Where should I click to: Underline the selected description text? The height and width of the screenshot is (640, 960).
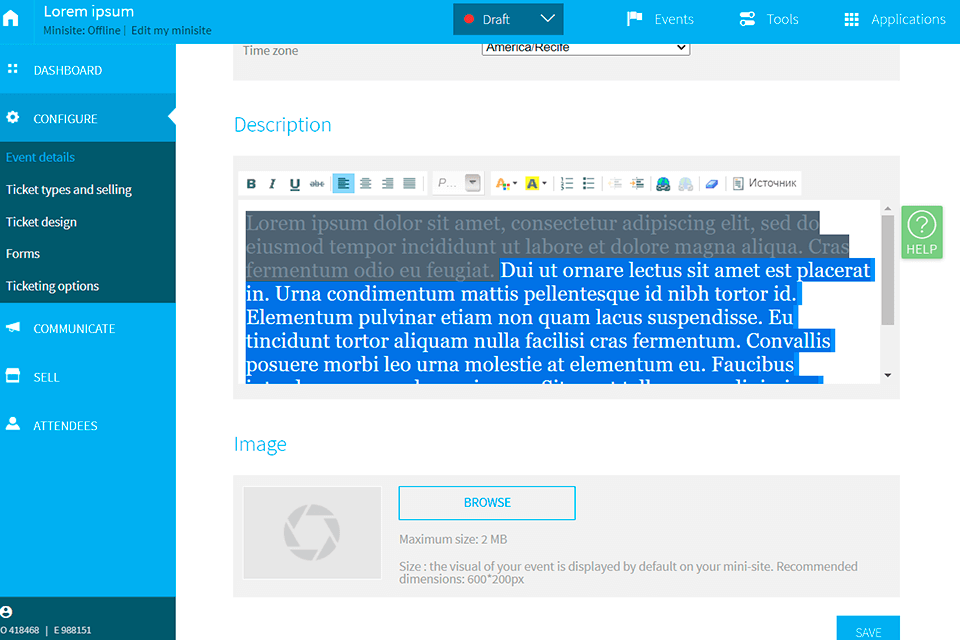click(294, 183)
